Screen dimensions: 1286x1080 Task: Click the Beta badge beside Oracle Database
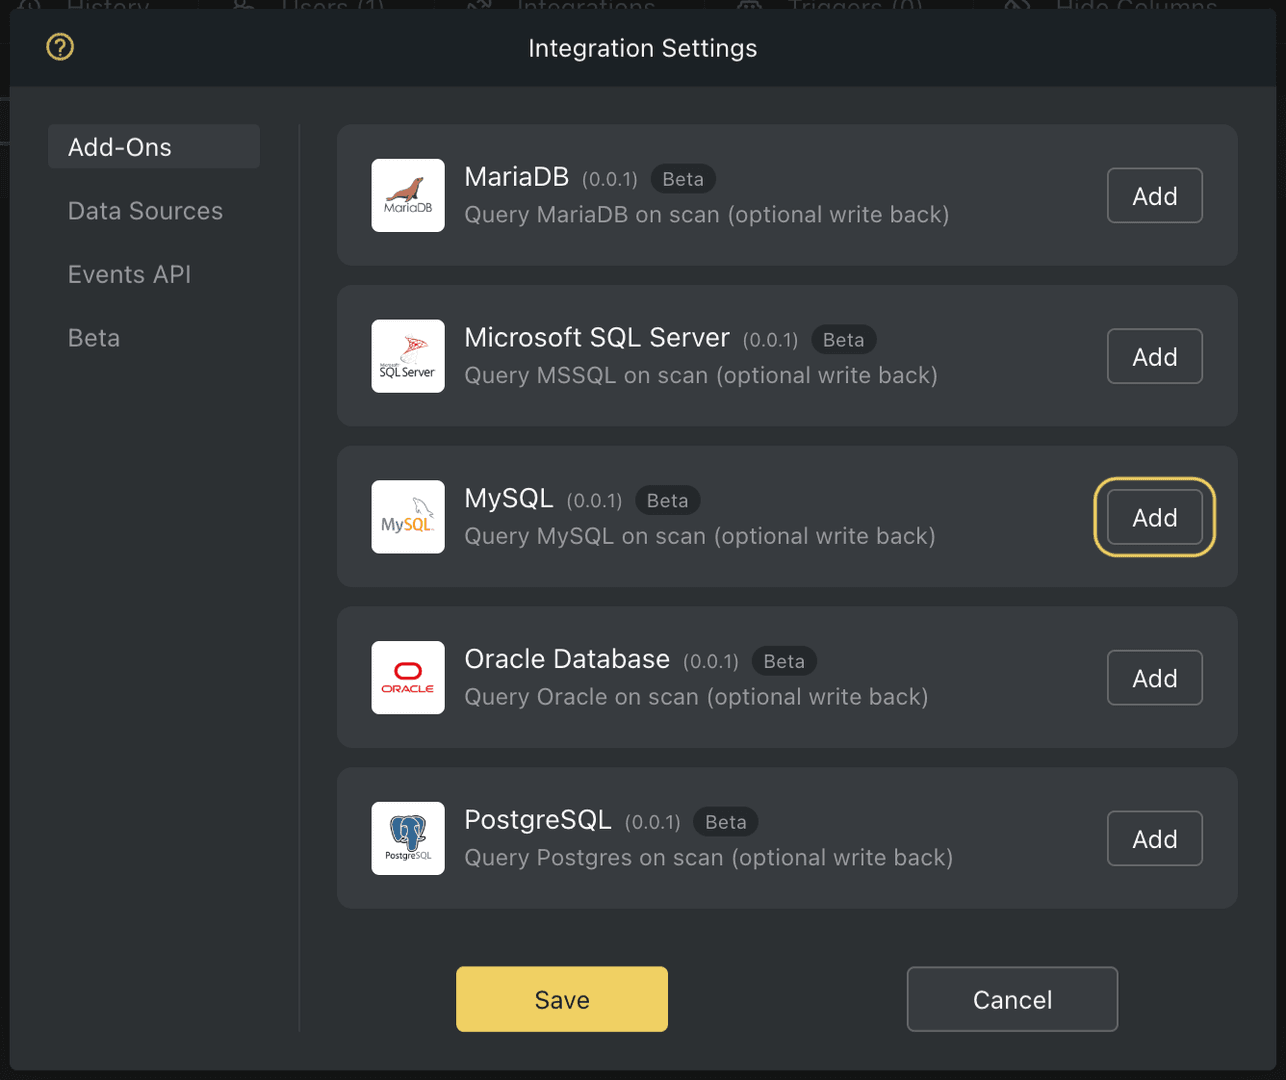point(784,661)
